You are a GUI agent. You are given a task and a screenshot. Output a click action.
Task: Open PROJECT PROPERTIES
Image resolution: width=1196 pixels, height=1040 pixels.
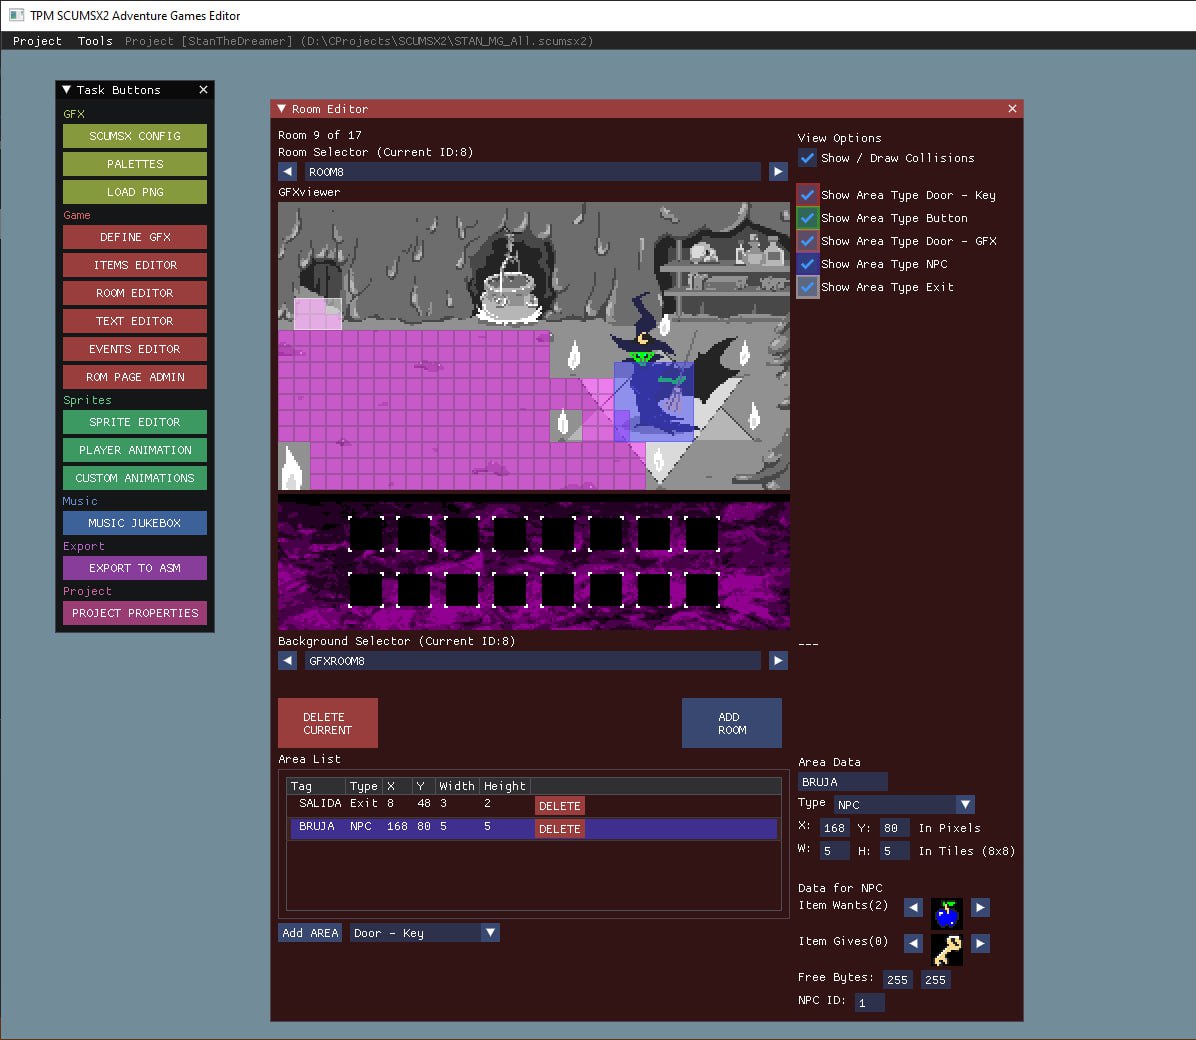pyautogui.click(x=135, y=613)
